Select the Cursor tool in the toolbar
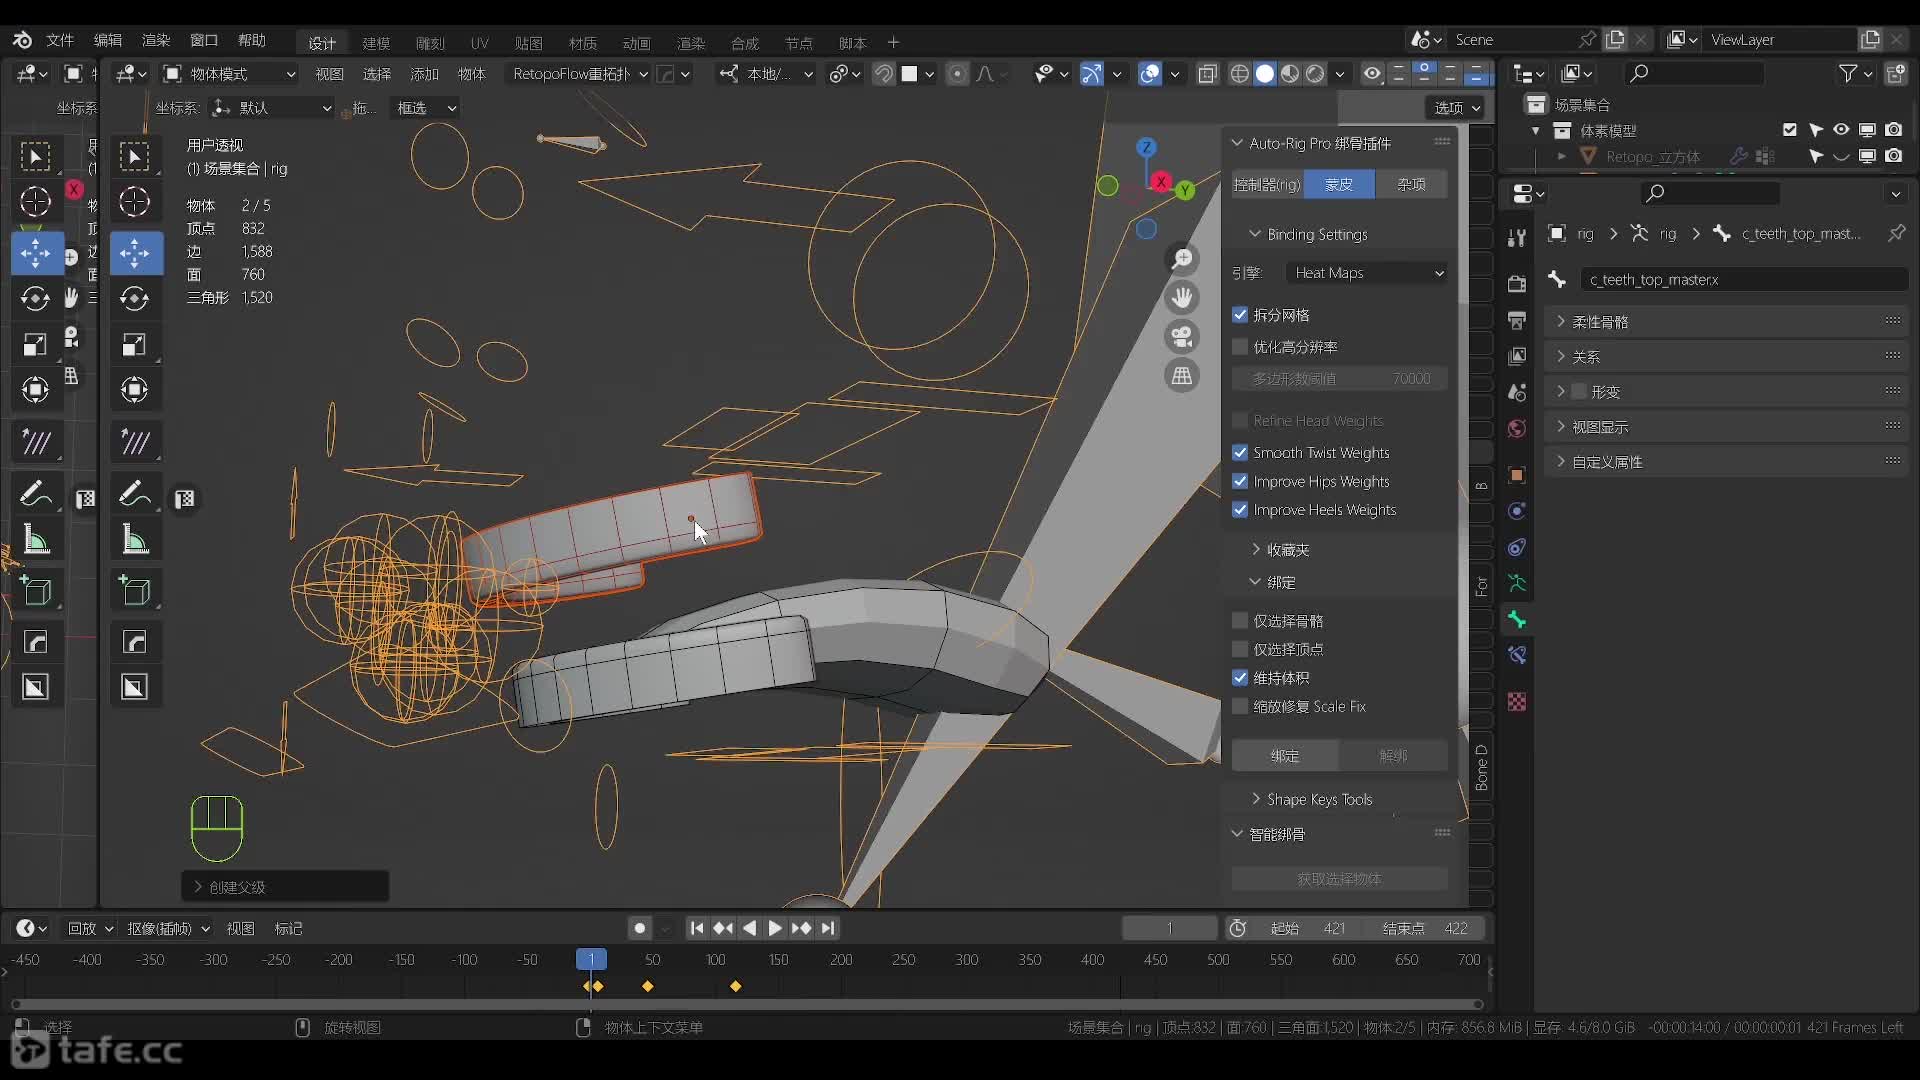The height and width of the screenshot is (1080, 1920). click(134, 202)
